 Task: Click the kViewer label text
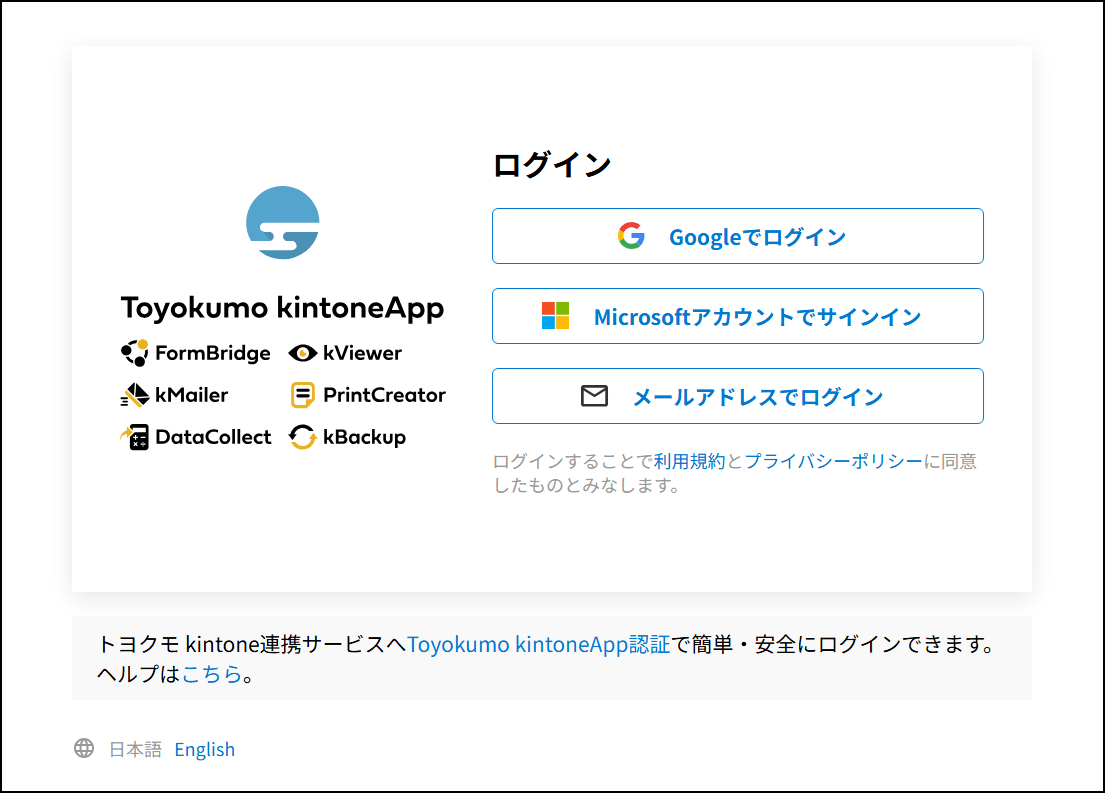[x=362, y=353]
